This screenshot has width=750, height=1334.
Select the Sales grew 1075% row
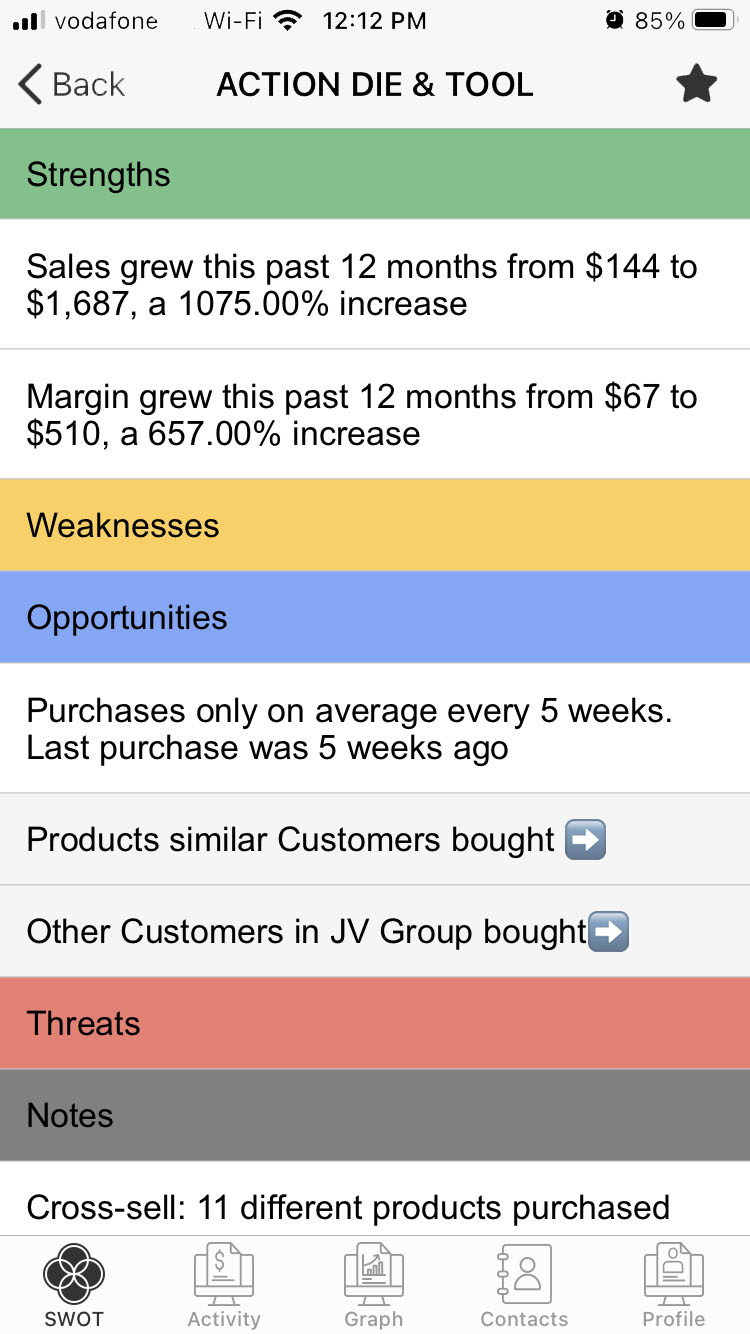[375, 285]
